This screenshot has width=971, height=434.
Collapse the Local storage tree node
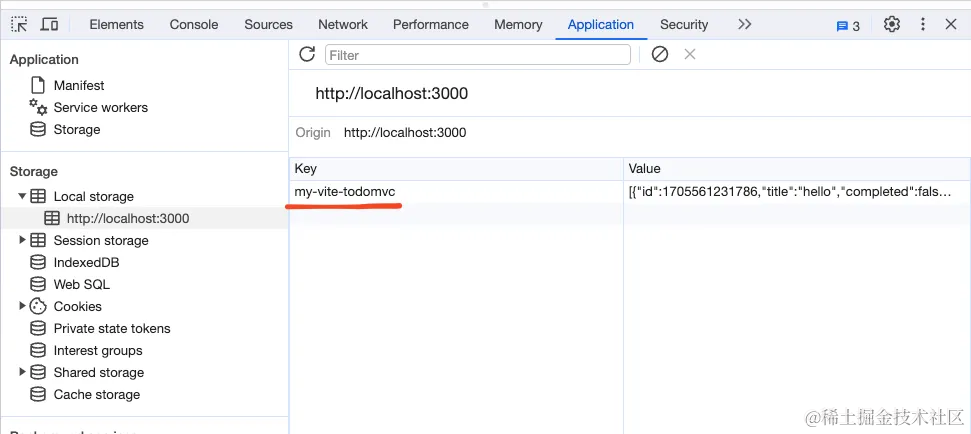(22, 196)
